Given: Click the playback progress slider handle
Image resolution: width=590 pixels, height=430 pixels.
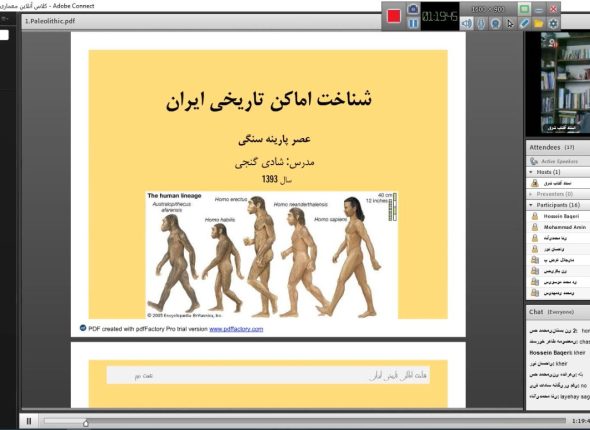Looking at the screenshot, I should pos(86,423).
